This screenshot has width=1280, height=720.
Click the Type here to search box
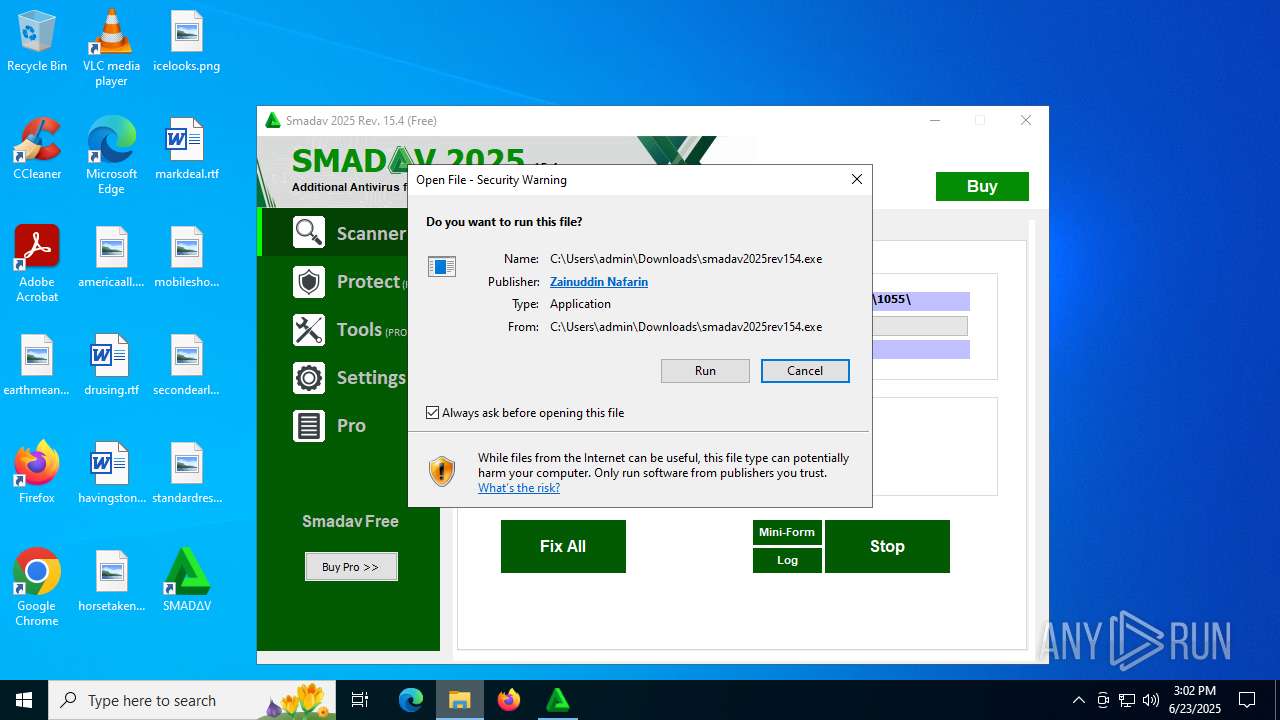pos(192,700)
